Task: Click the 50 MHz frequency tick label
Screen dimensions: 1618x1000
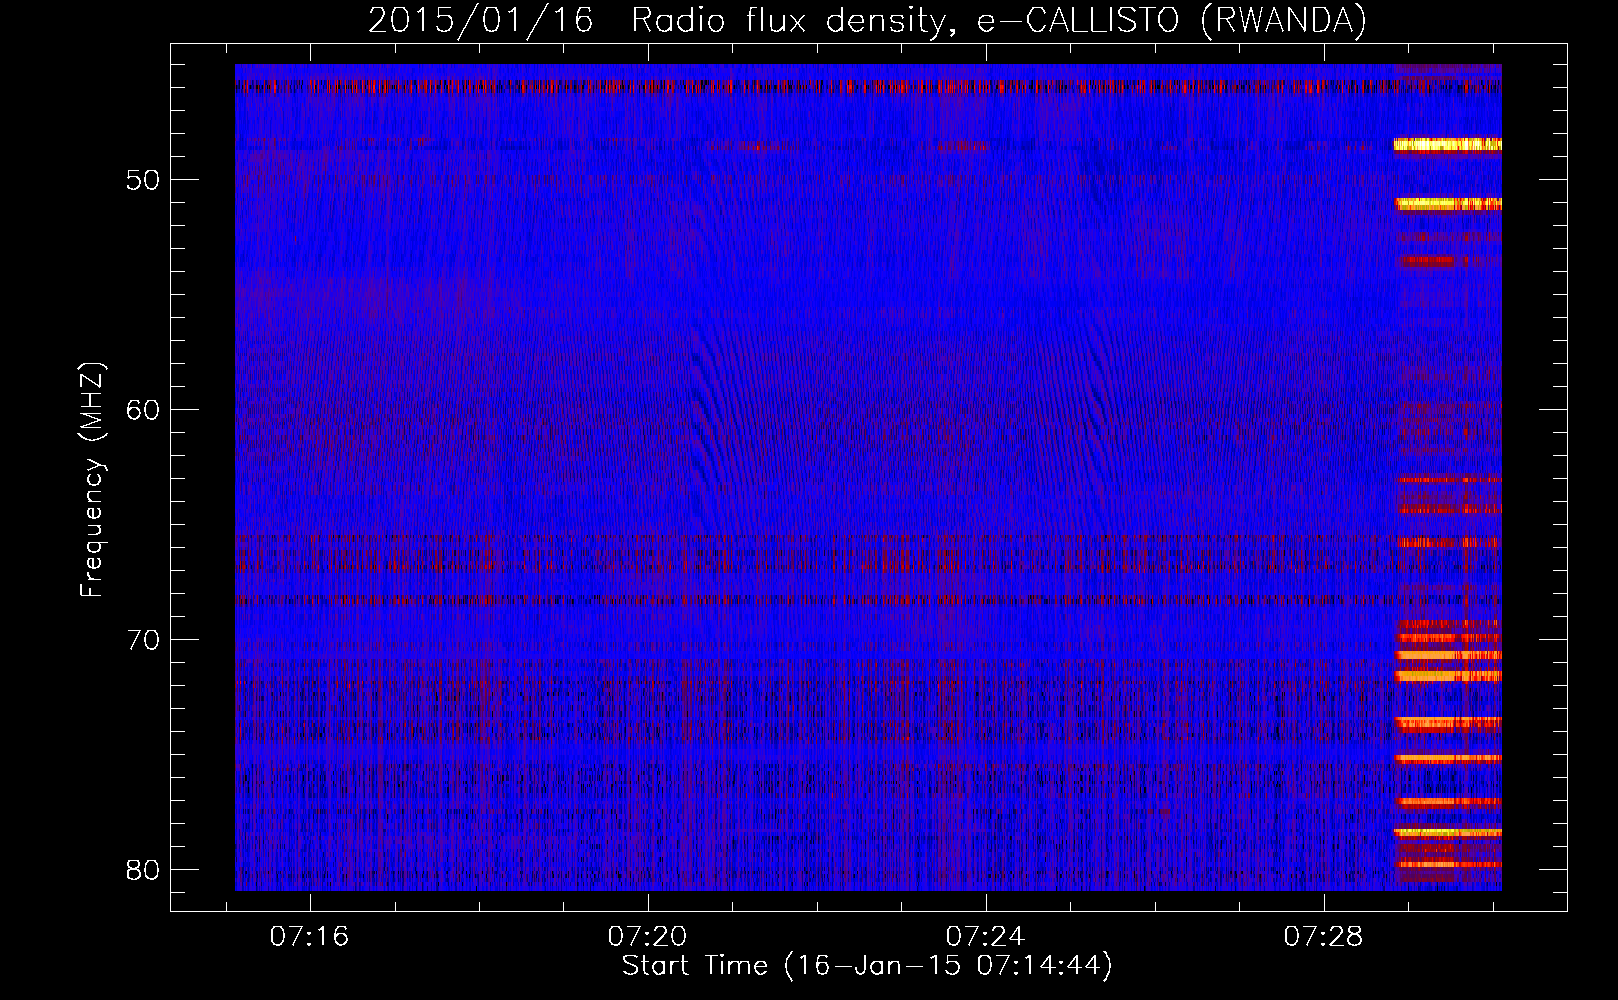Action: (x=143, y=180)
